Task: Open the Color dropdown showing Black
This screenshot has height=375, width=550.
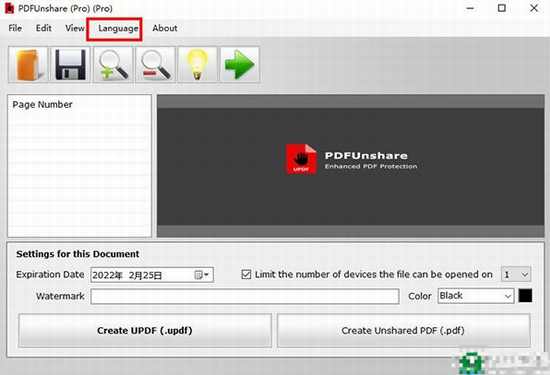Action: [476, 296]
